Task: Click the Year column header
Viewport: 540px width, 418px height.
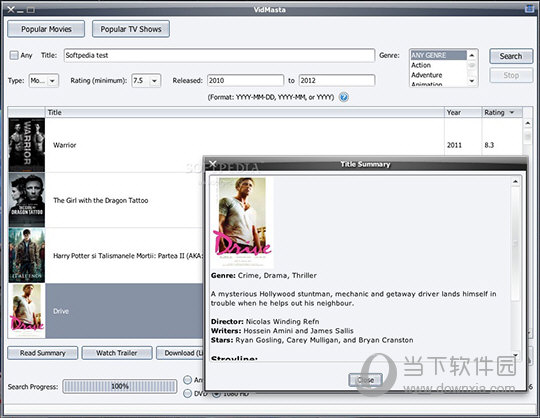Action: point(463,113)
